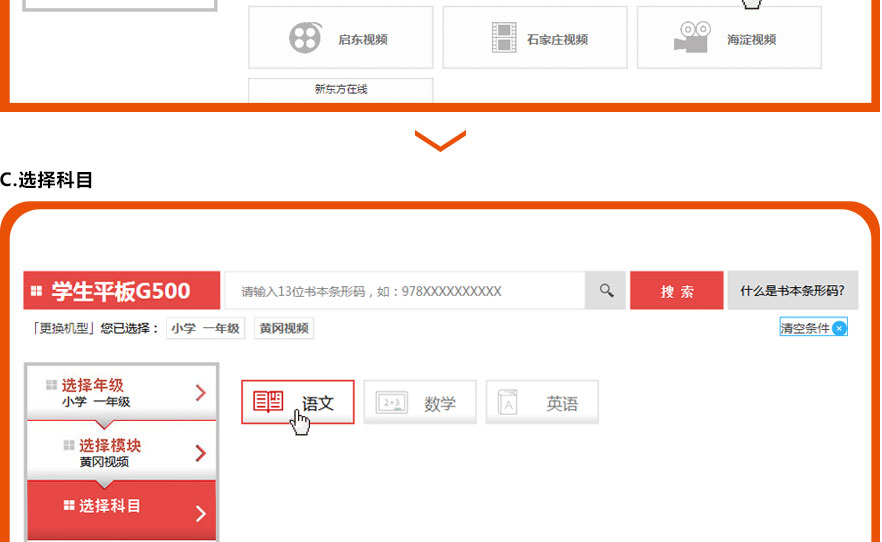Image resolution: width=882 pixels, height=542 pixels.
Task: Click the white grid icon beside 选择科目
Action: tap(69, 505)
